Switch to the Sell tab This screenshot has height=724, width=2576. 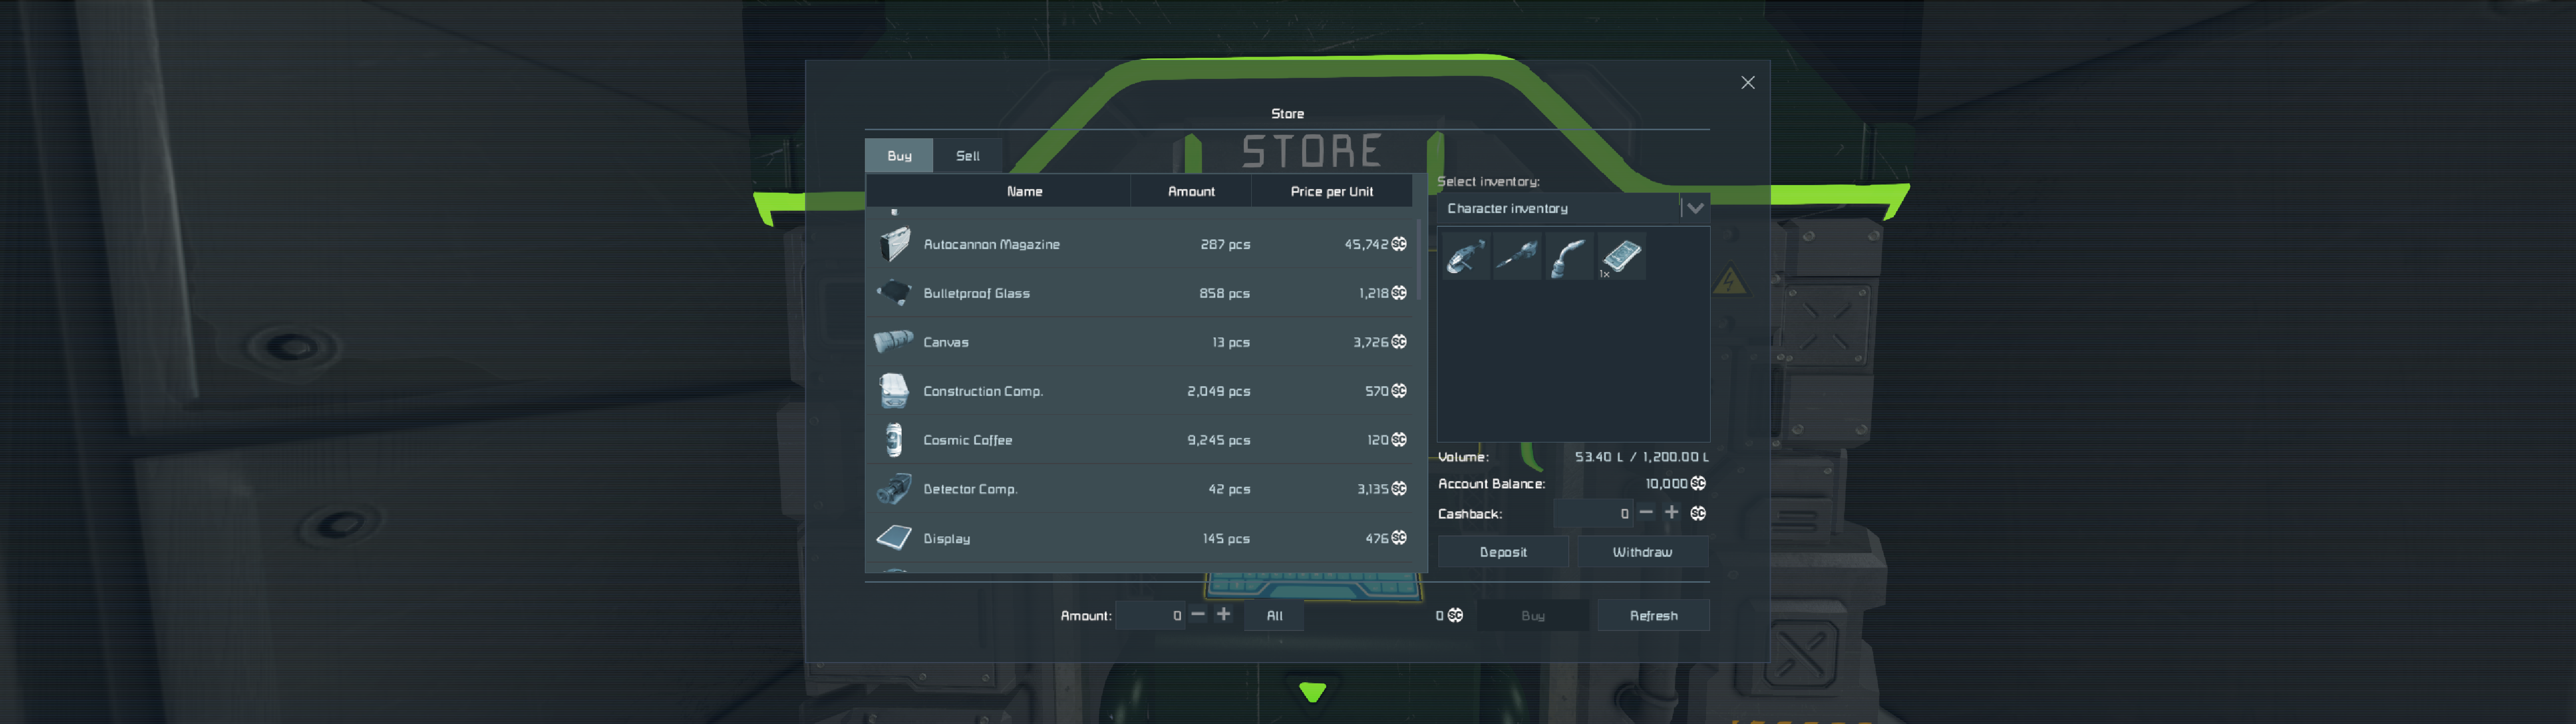coord(967,156)
